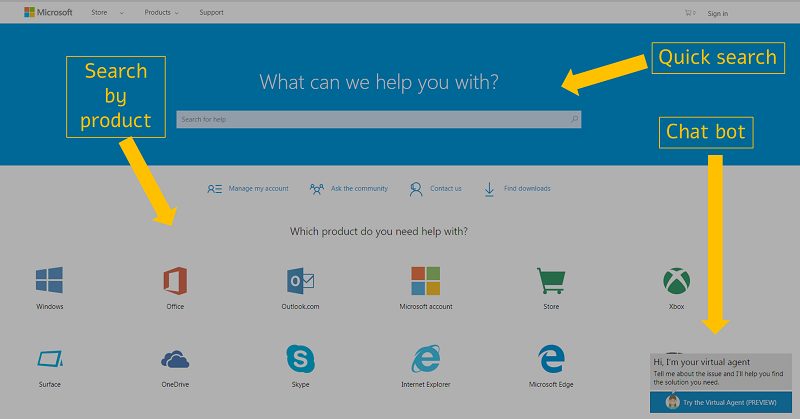Open the Find downloads link
Screen dimensions: 800x419
point(527,189)
